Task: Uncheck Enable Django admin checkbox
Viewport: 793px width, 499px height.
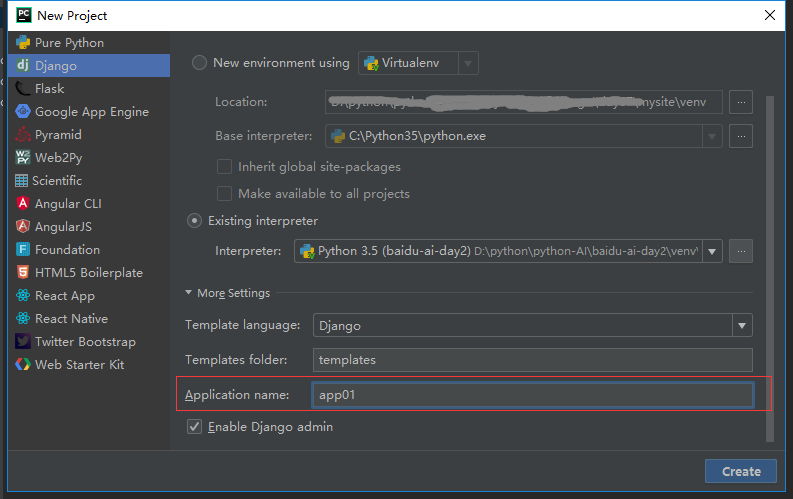Action: click(195, 427)
